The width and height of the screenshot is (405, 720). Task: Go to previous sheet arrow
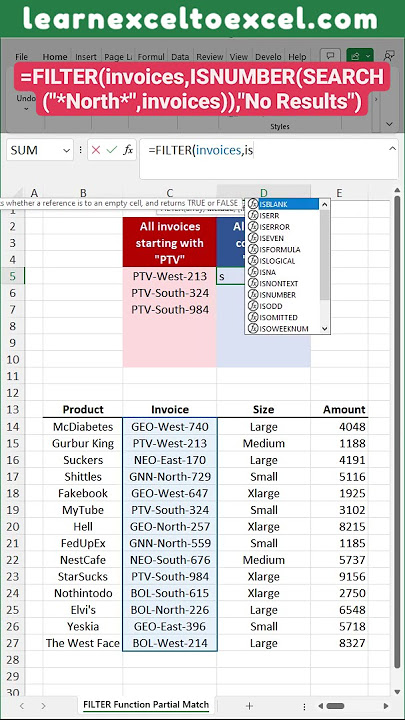pos(22,705)
